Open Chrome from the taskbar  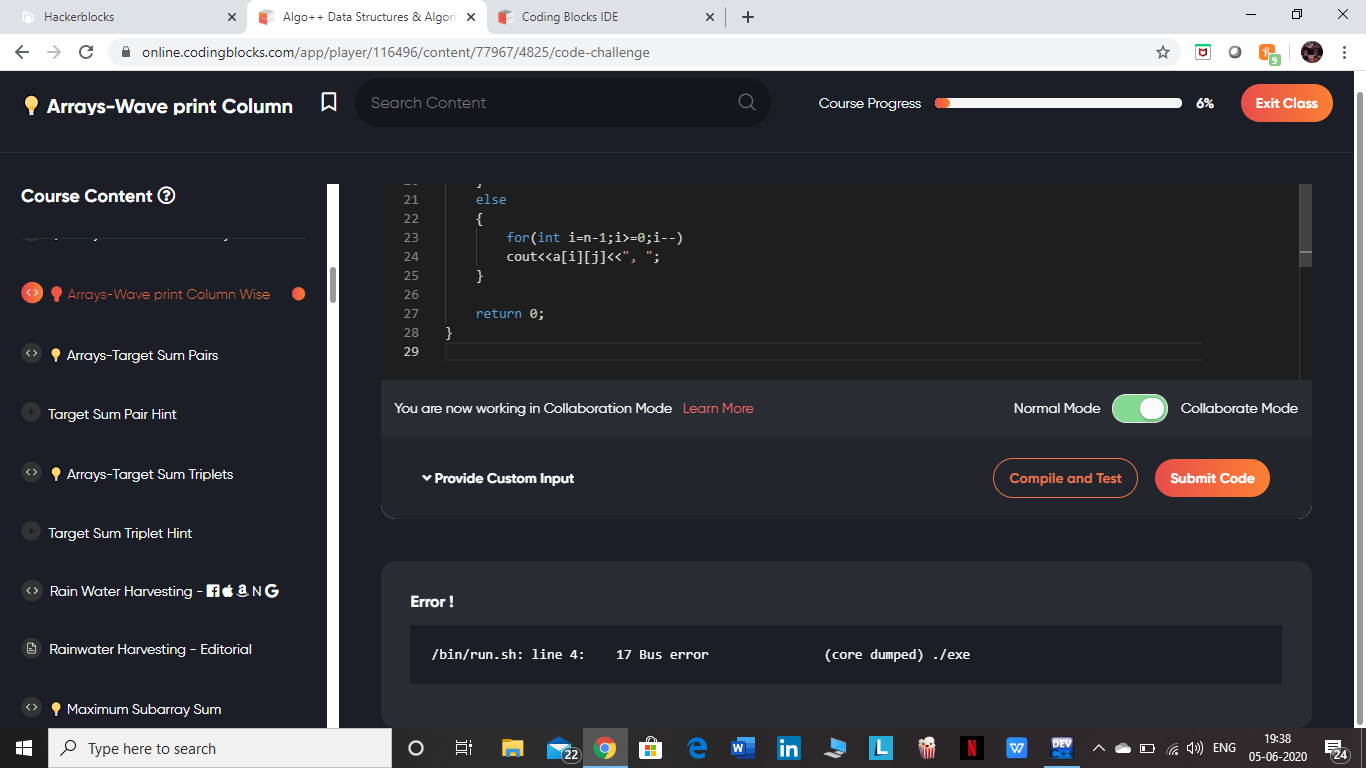coord(604,748)
